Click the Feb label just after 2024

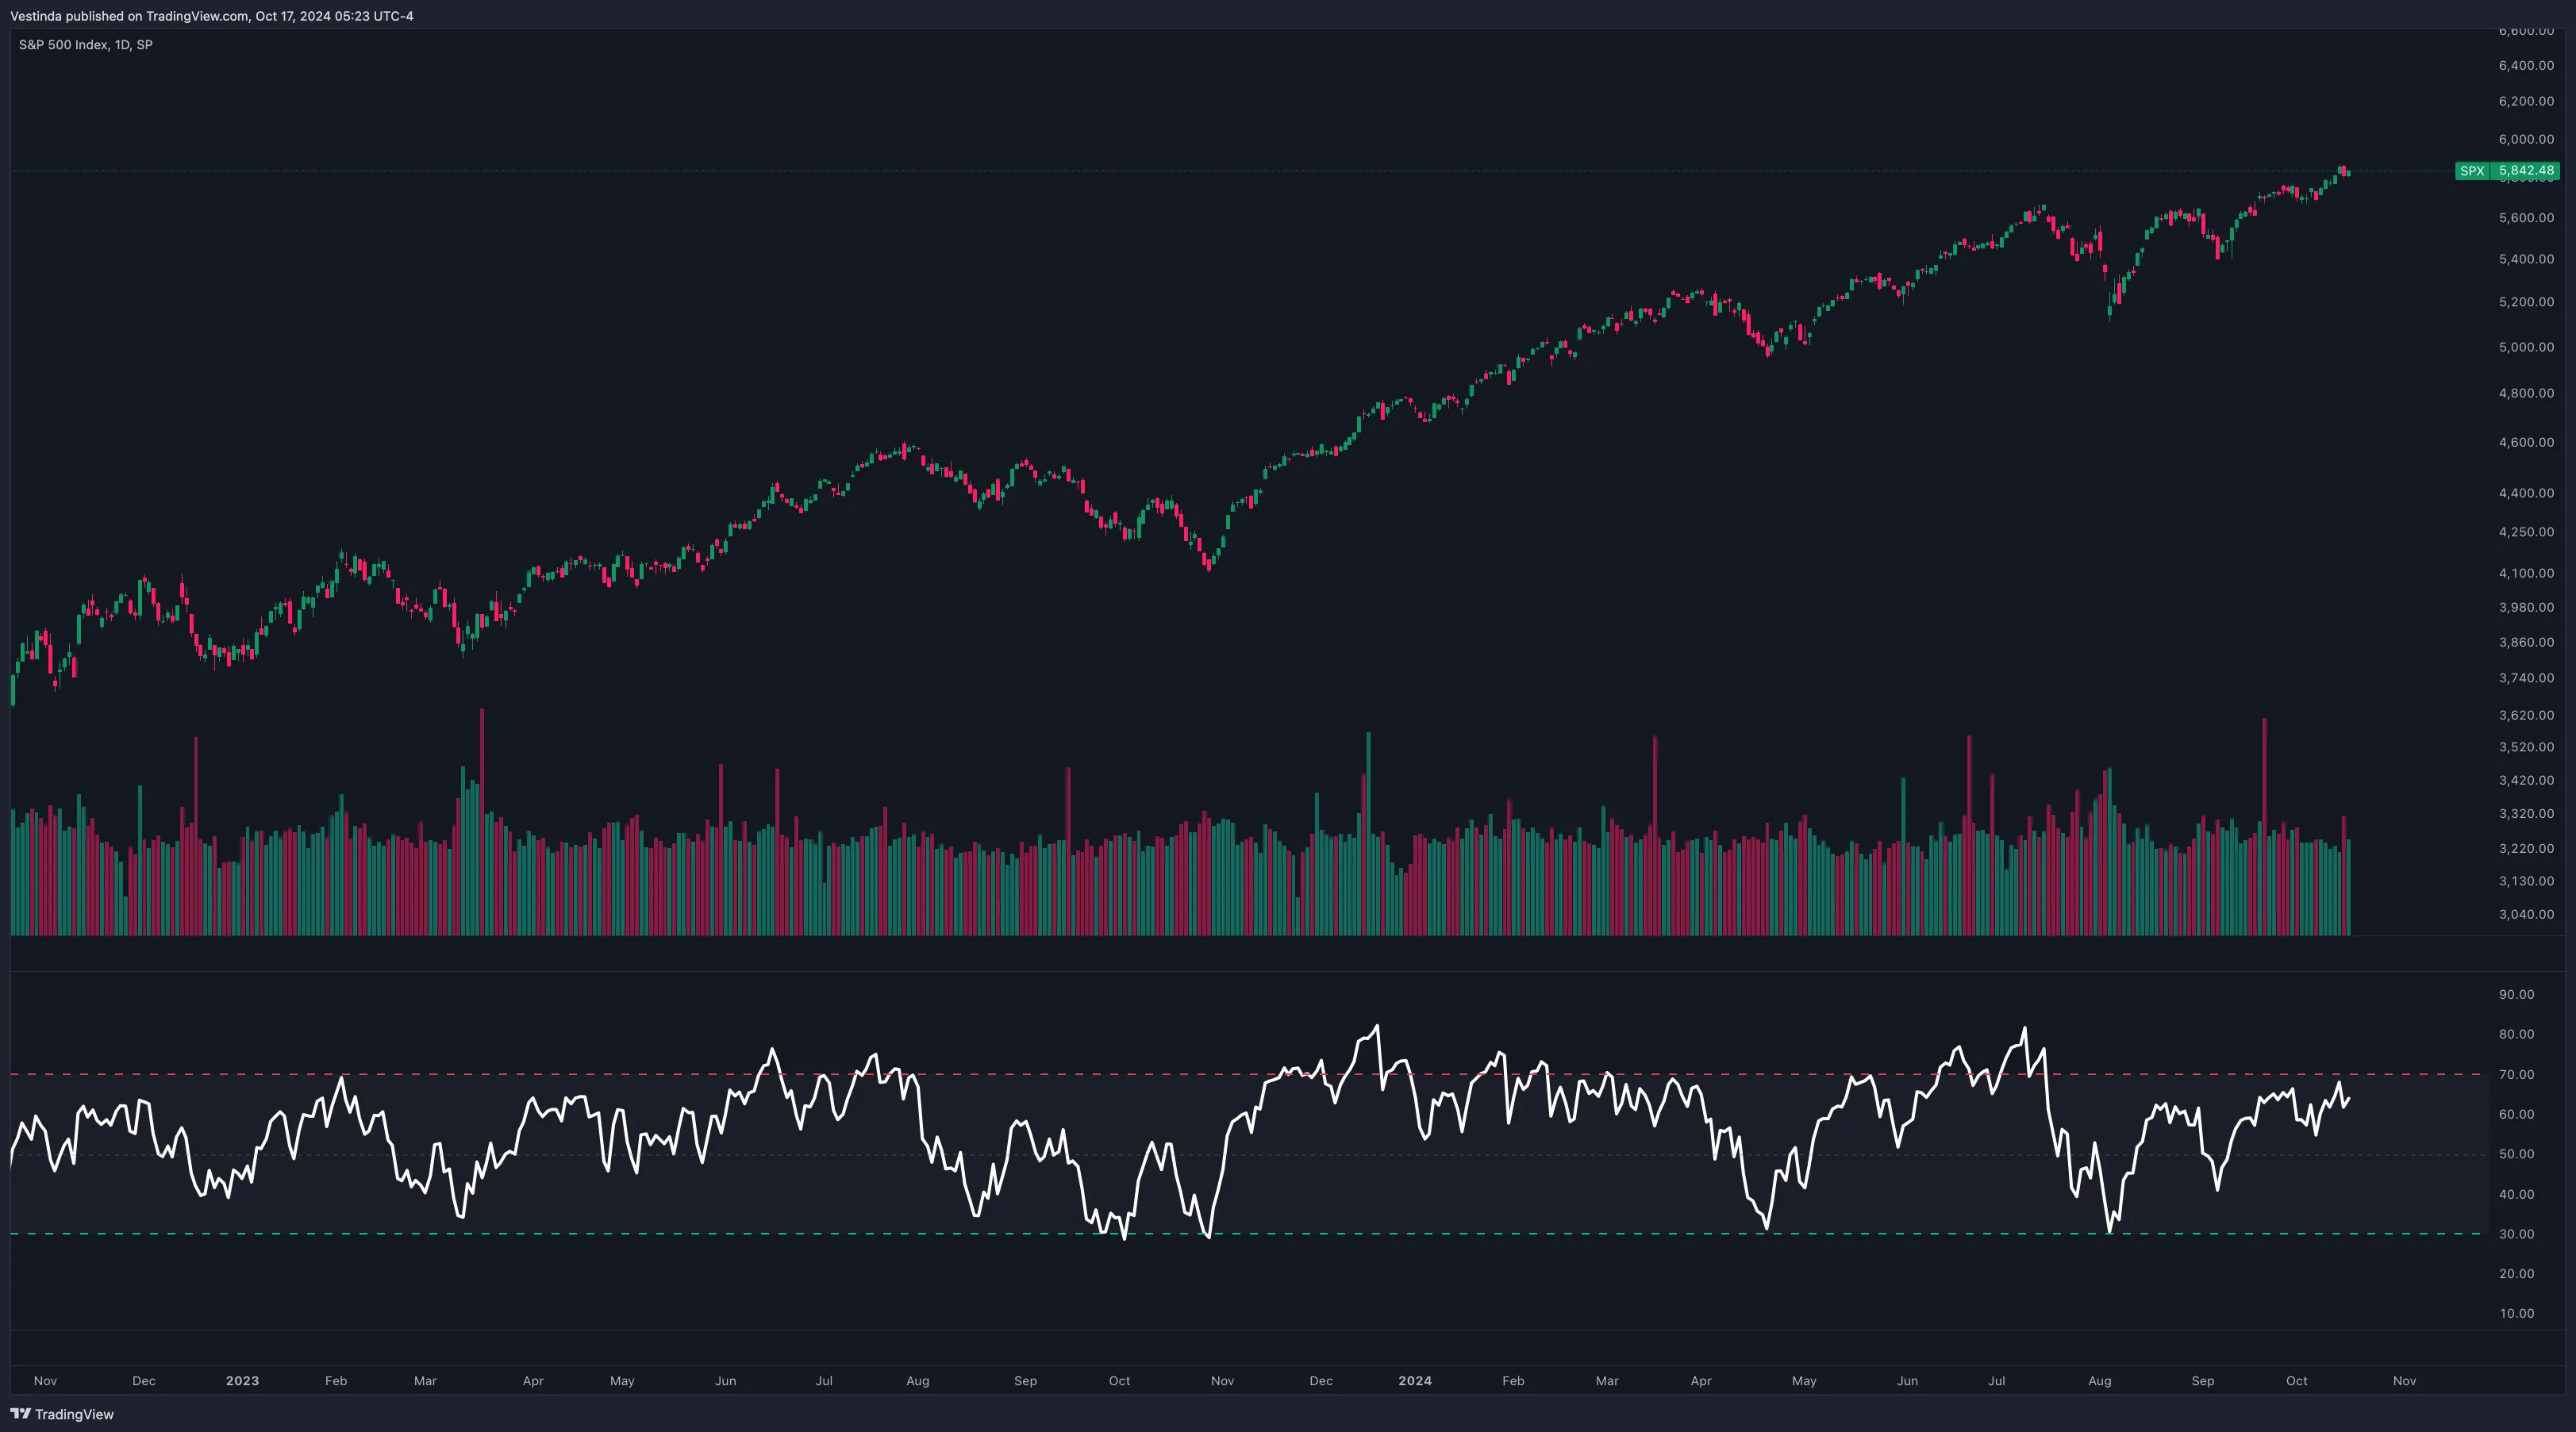coord(1513,1381)
